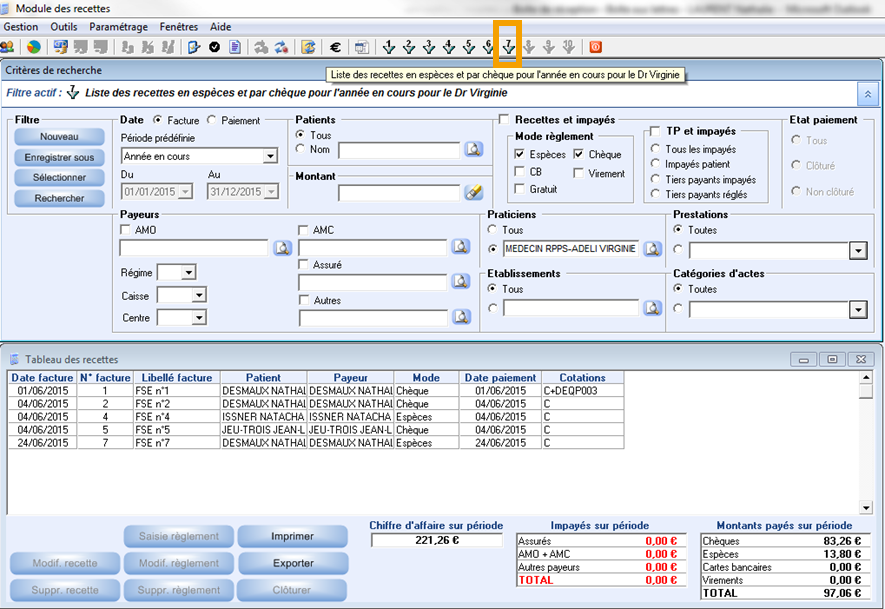885x609 pixels.
Task: Open the Paramétrage menu
Action: pyautogui.click(x=117, y=27)
